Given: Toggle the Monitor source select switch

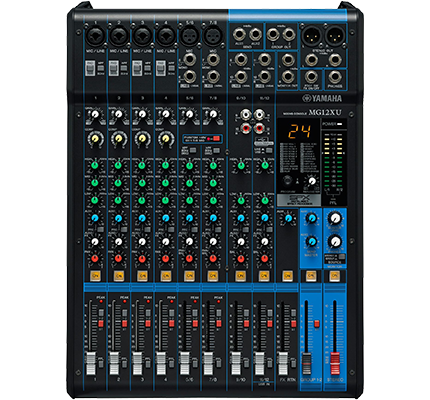Looking at the screenshot, I should coord(342,257).
